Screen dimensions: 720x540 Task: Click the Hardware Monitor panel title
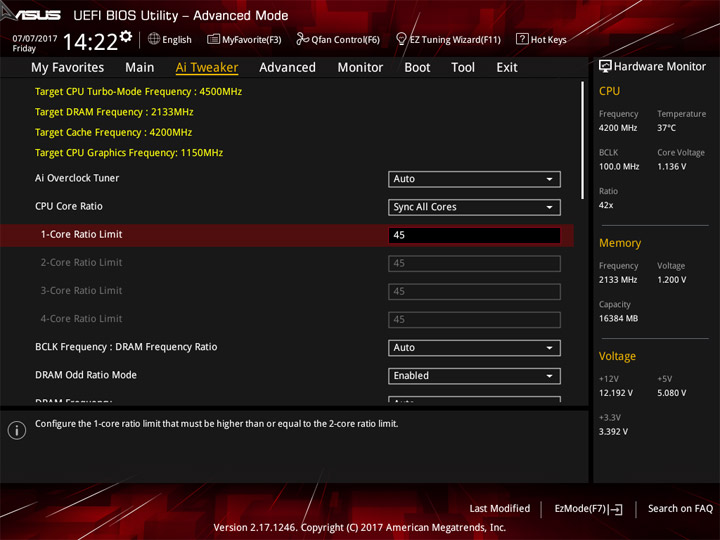click(x=660, y=67)
